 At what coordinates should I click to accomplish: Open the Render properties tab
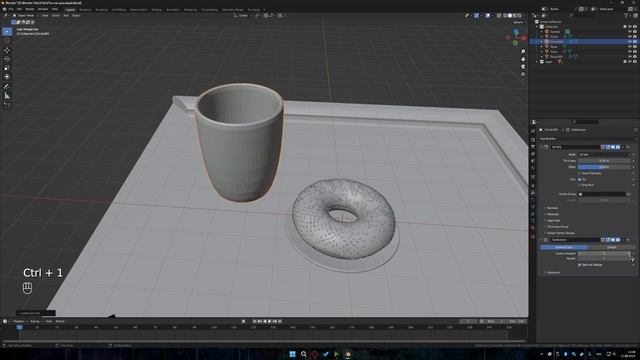[533, 139]
